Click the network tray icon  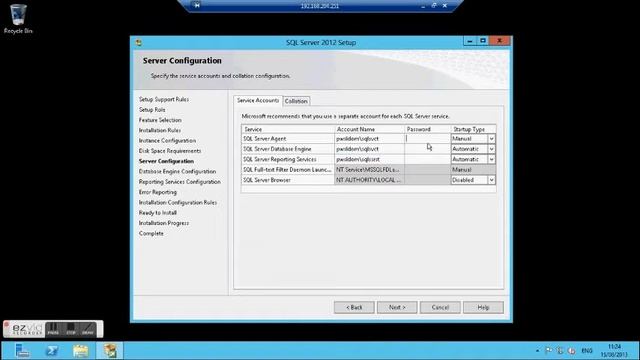[x=560, y=351]
